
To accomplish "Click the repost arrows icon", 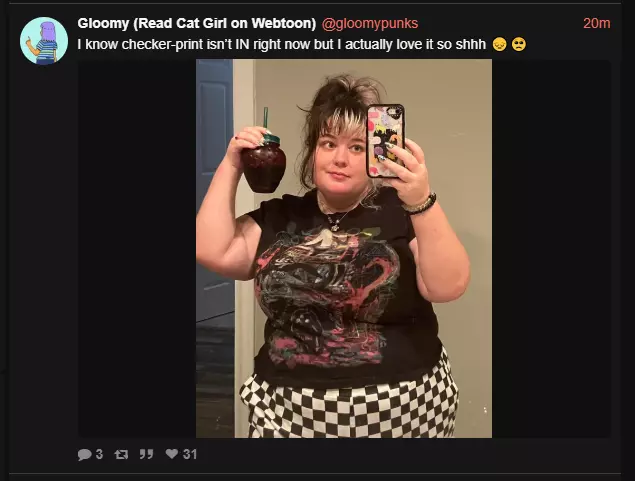I will [121, 454].
